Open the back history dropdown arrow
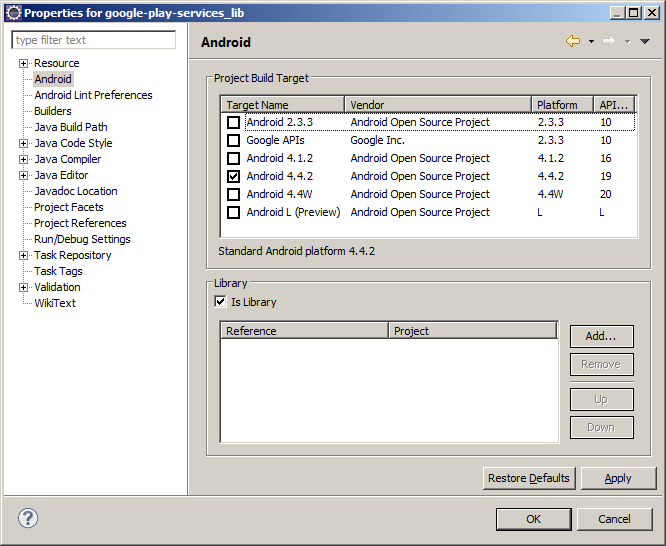 591,42
